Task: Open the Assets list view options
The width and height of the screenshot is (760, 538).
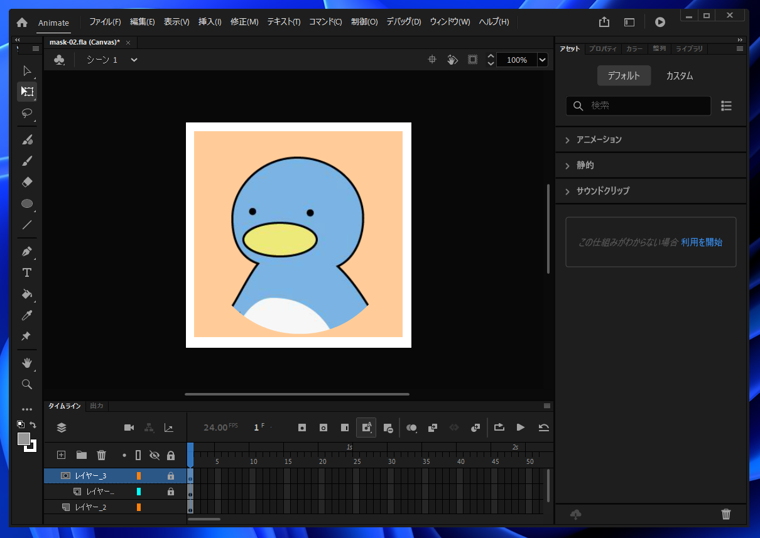Action: point(726,106)
